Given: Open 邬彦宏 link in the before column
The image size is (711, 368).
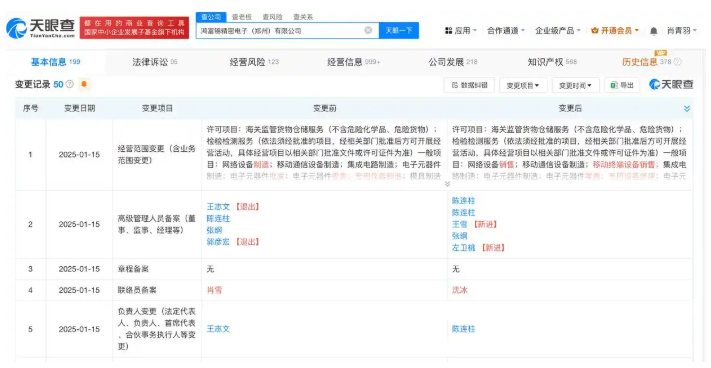Looking at the screenshot, I should click(x=218, y=242).
